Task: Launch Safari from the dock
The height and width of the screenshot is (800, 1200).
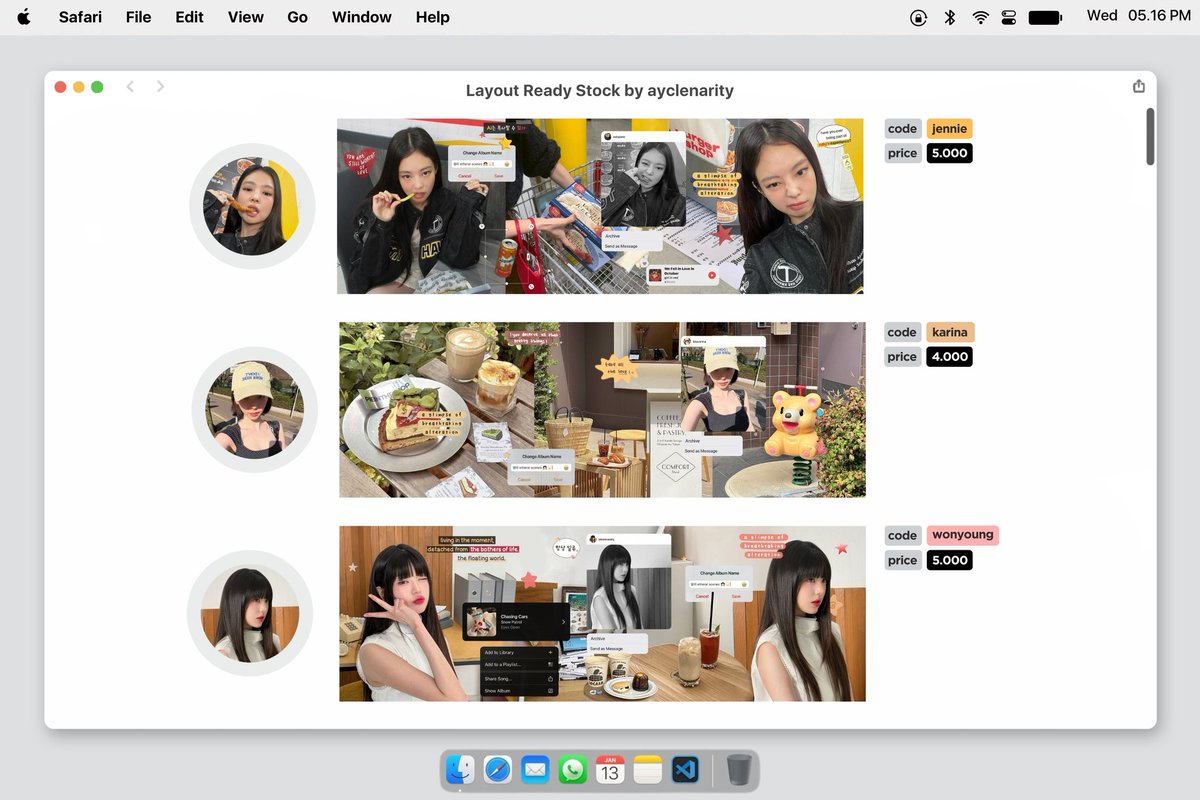Action: click(x=498, y=770)
